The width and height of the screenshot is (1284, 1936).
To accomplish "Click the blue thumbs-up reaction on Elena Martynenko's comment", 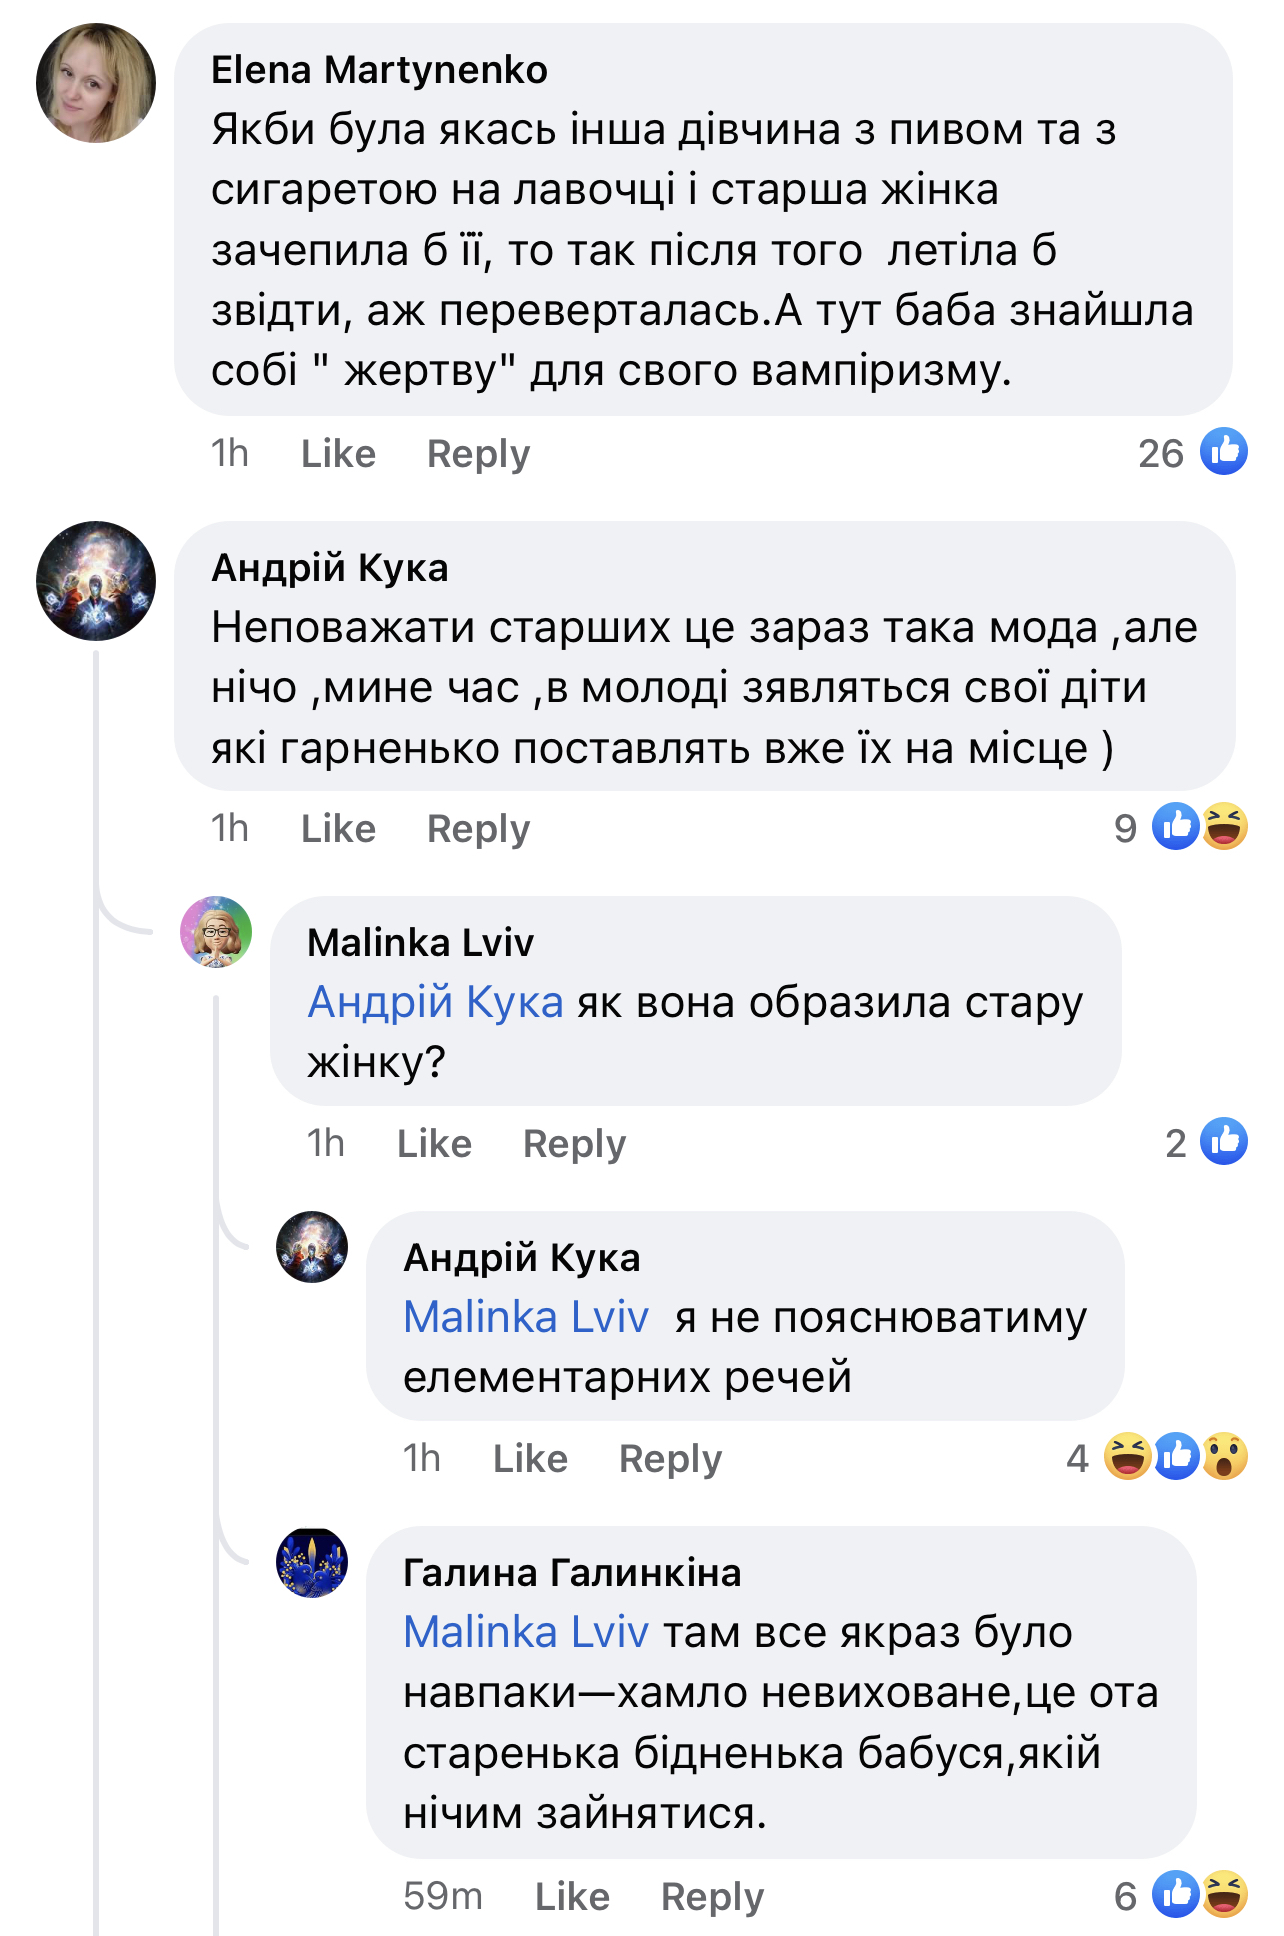I will (x=1224, y=452).
